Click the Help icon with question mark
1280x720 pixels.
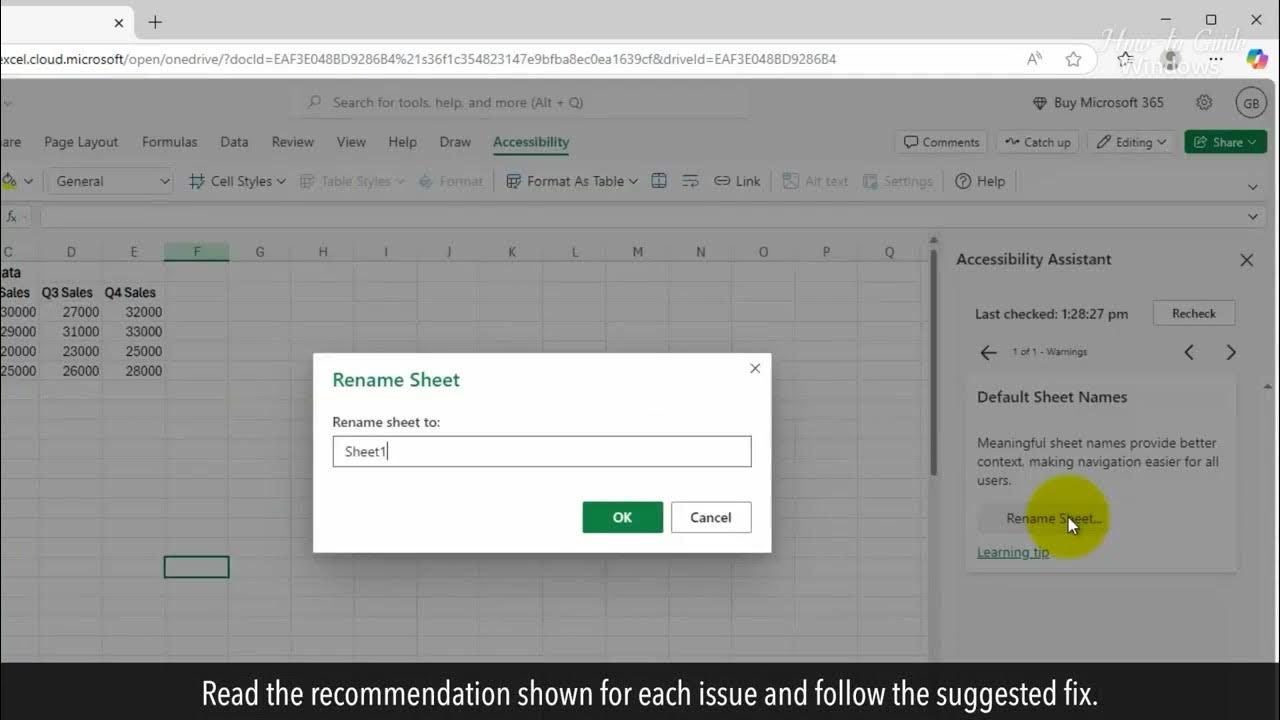click(x=979, y=181)
